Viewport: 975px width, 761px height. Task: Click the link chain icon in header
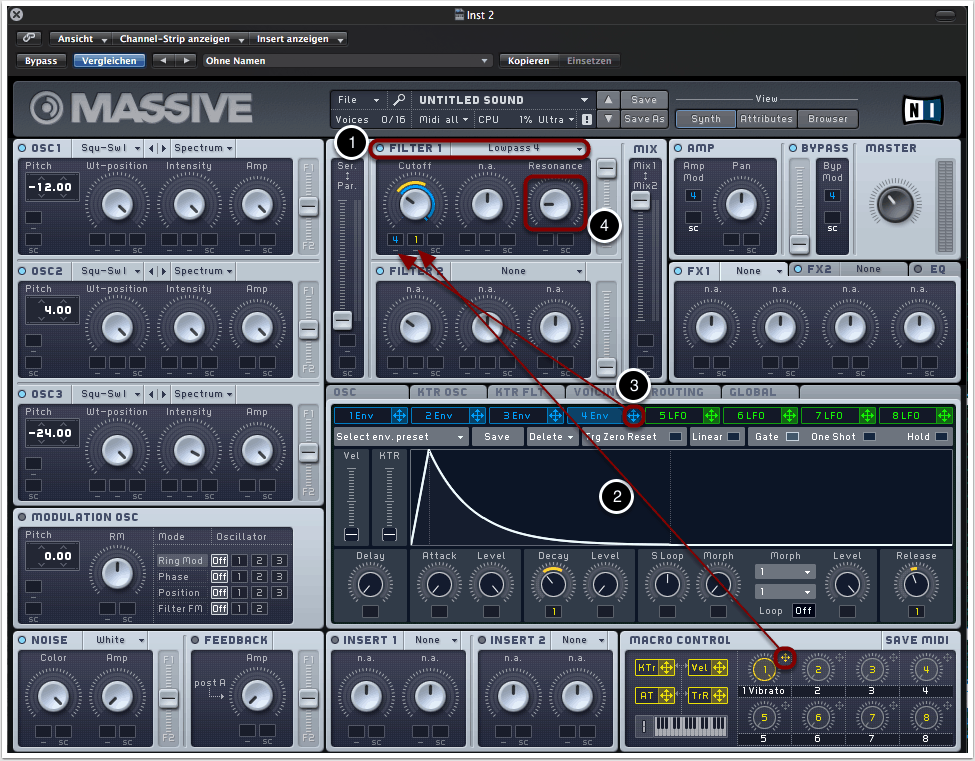point(29,38)
